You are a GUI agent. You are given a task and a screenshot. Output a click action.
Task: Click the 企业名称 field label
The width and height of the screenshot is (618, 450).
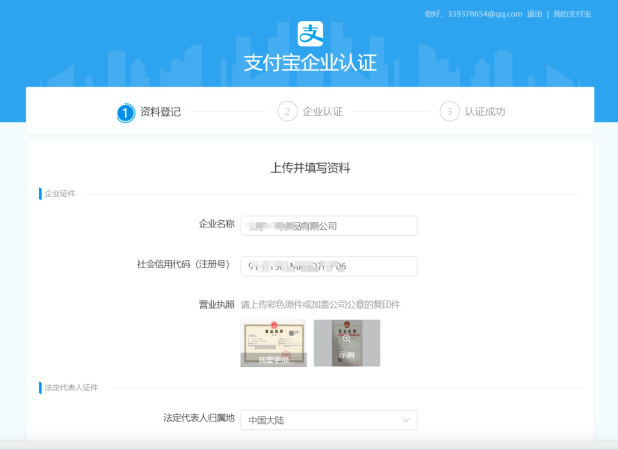click(217, 224)
